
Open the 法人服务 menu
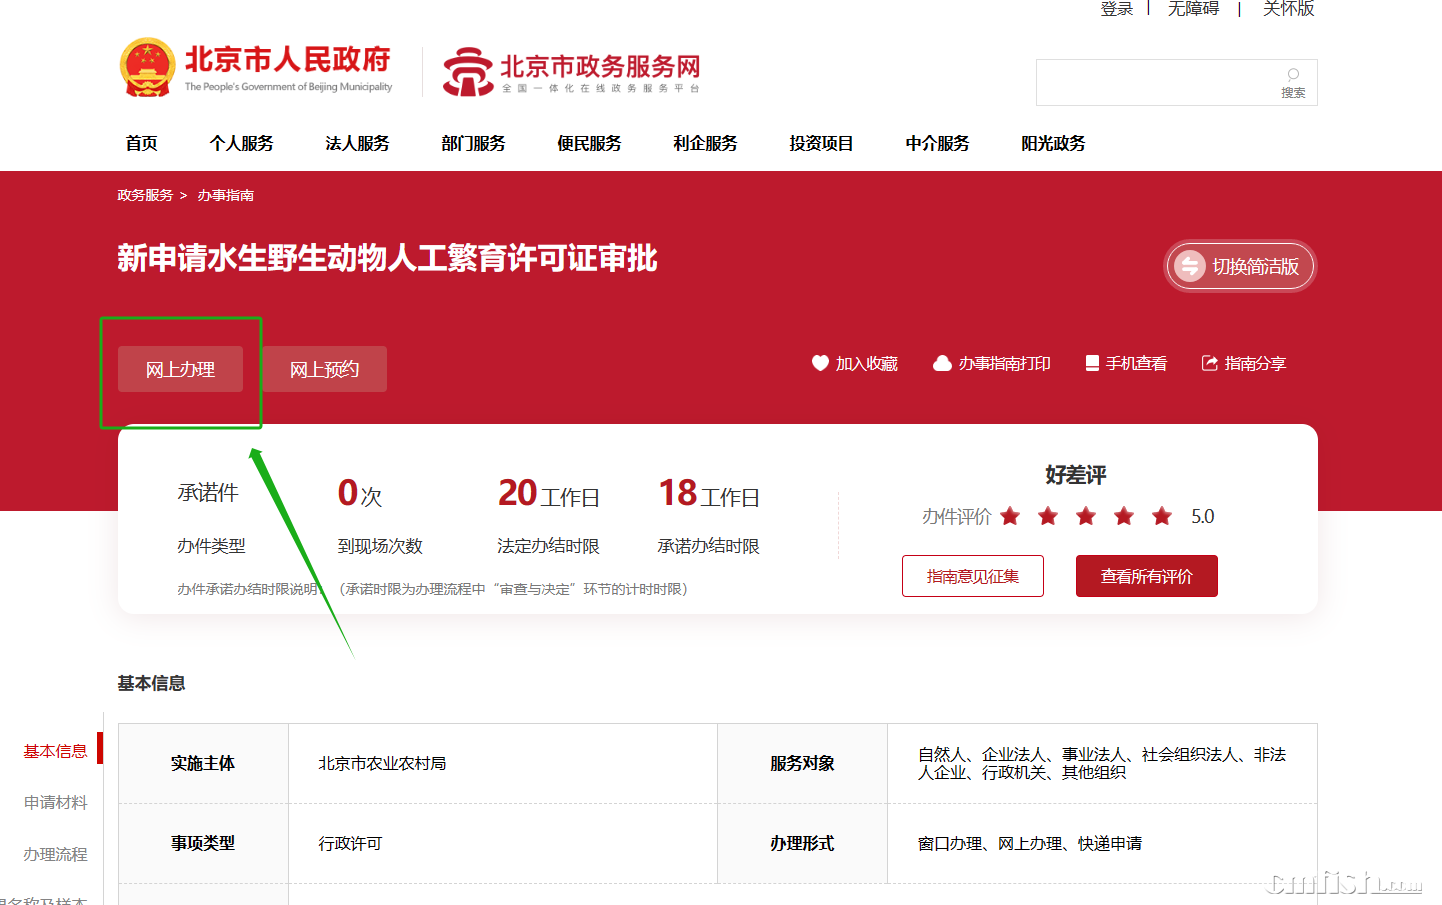point(357,143)
